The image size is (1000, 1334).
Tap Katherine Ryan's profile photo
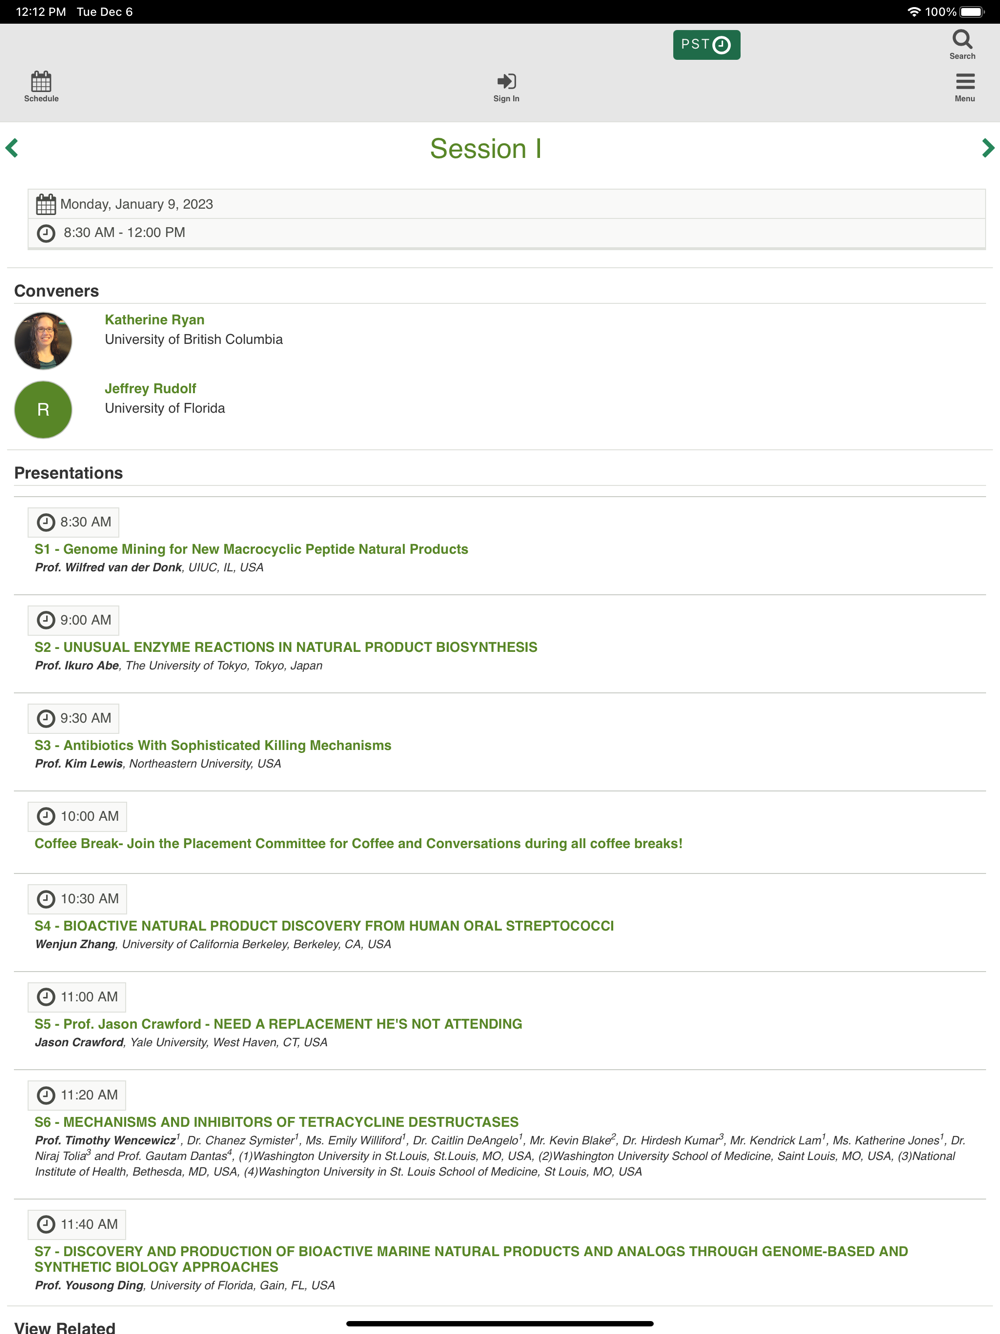coord(43,341)
